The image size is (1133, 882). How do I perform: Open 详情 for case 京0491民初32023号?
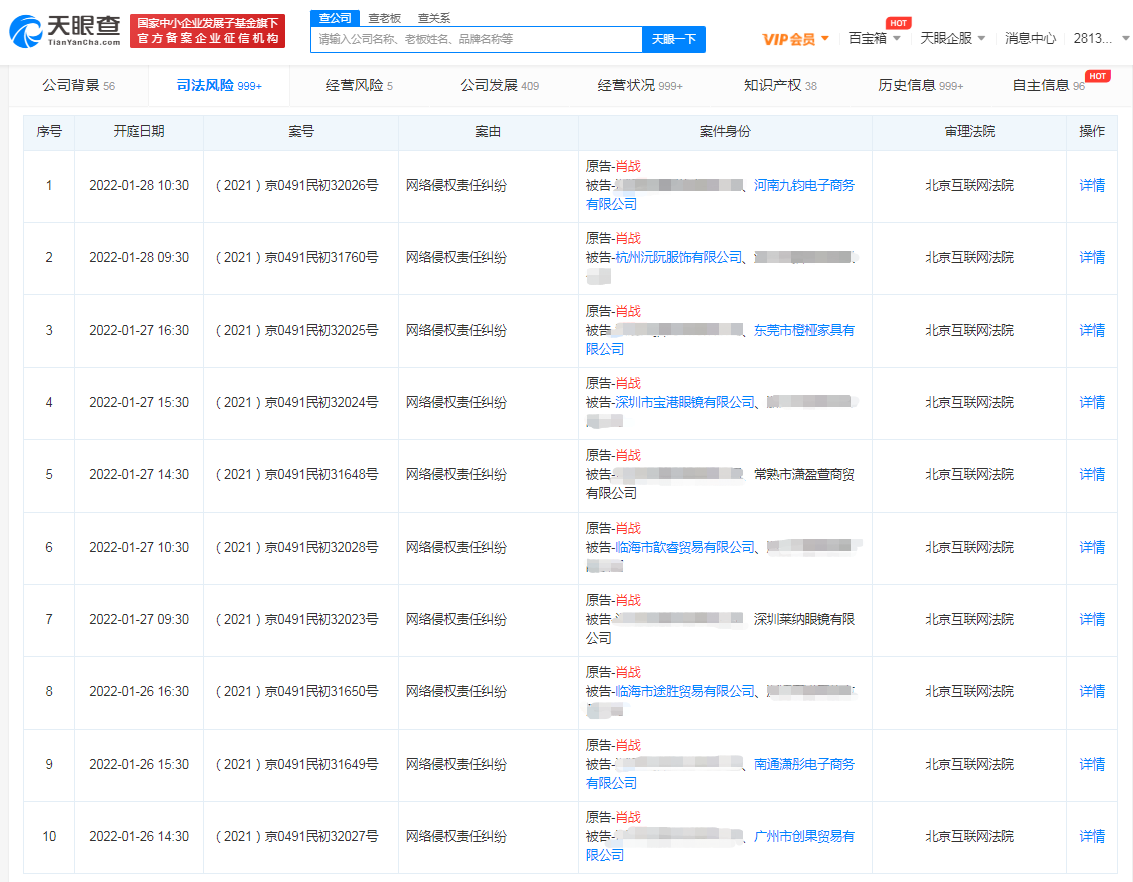pos(1092,619)
